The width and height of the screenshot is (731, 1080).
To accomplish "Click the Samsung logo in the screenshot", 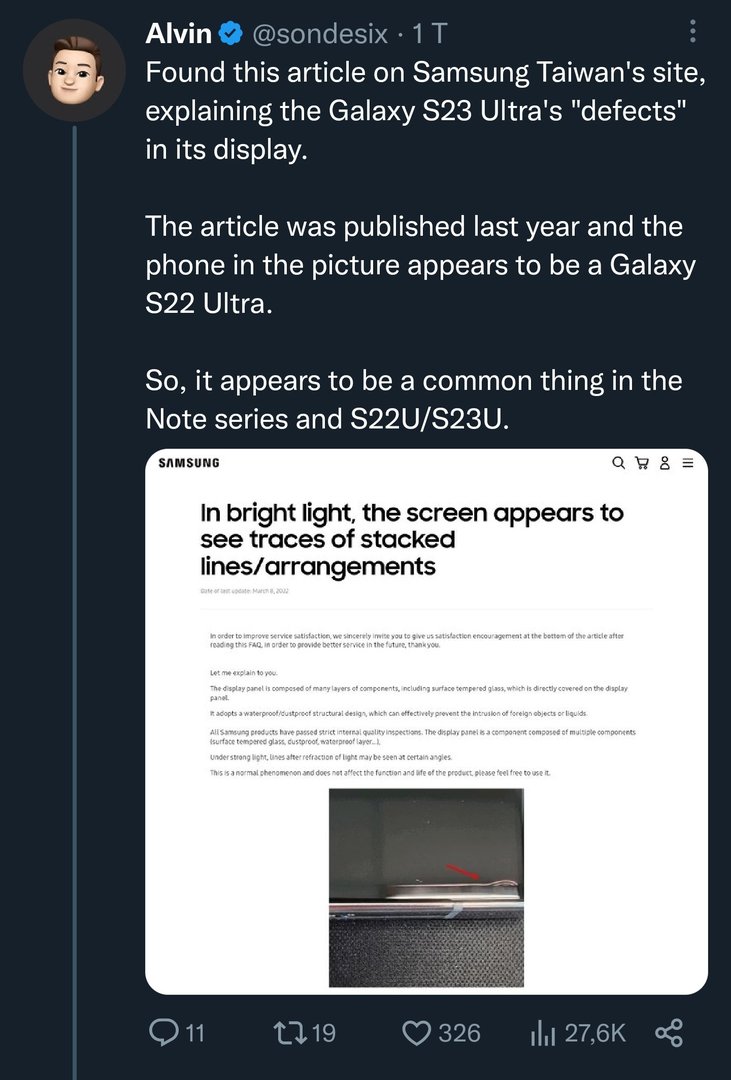I will pyautogui.click(x=189, y=463).
